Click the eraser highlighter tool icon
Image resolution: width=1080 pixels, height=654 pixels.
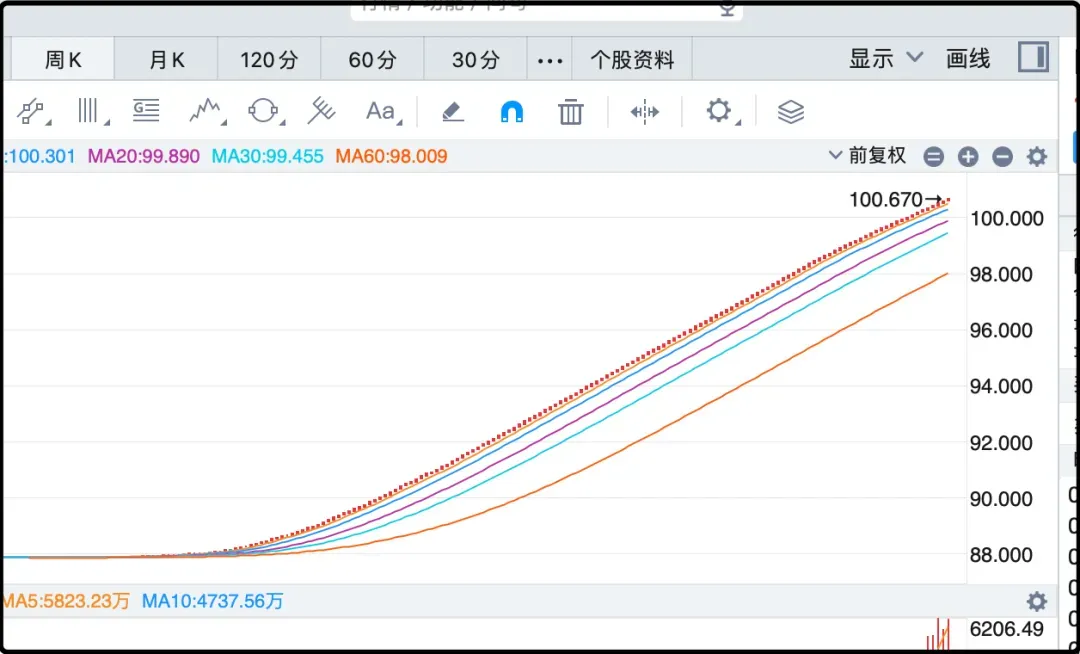(453, 111)
